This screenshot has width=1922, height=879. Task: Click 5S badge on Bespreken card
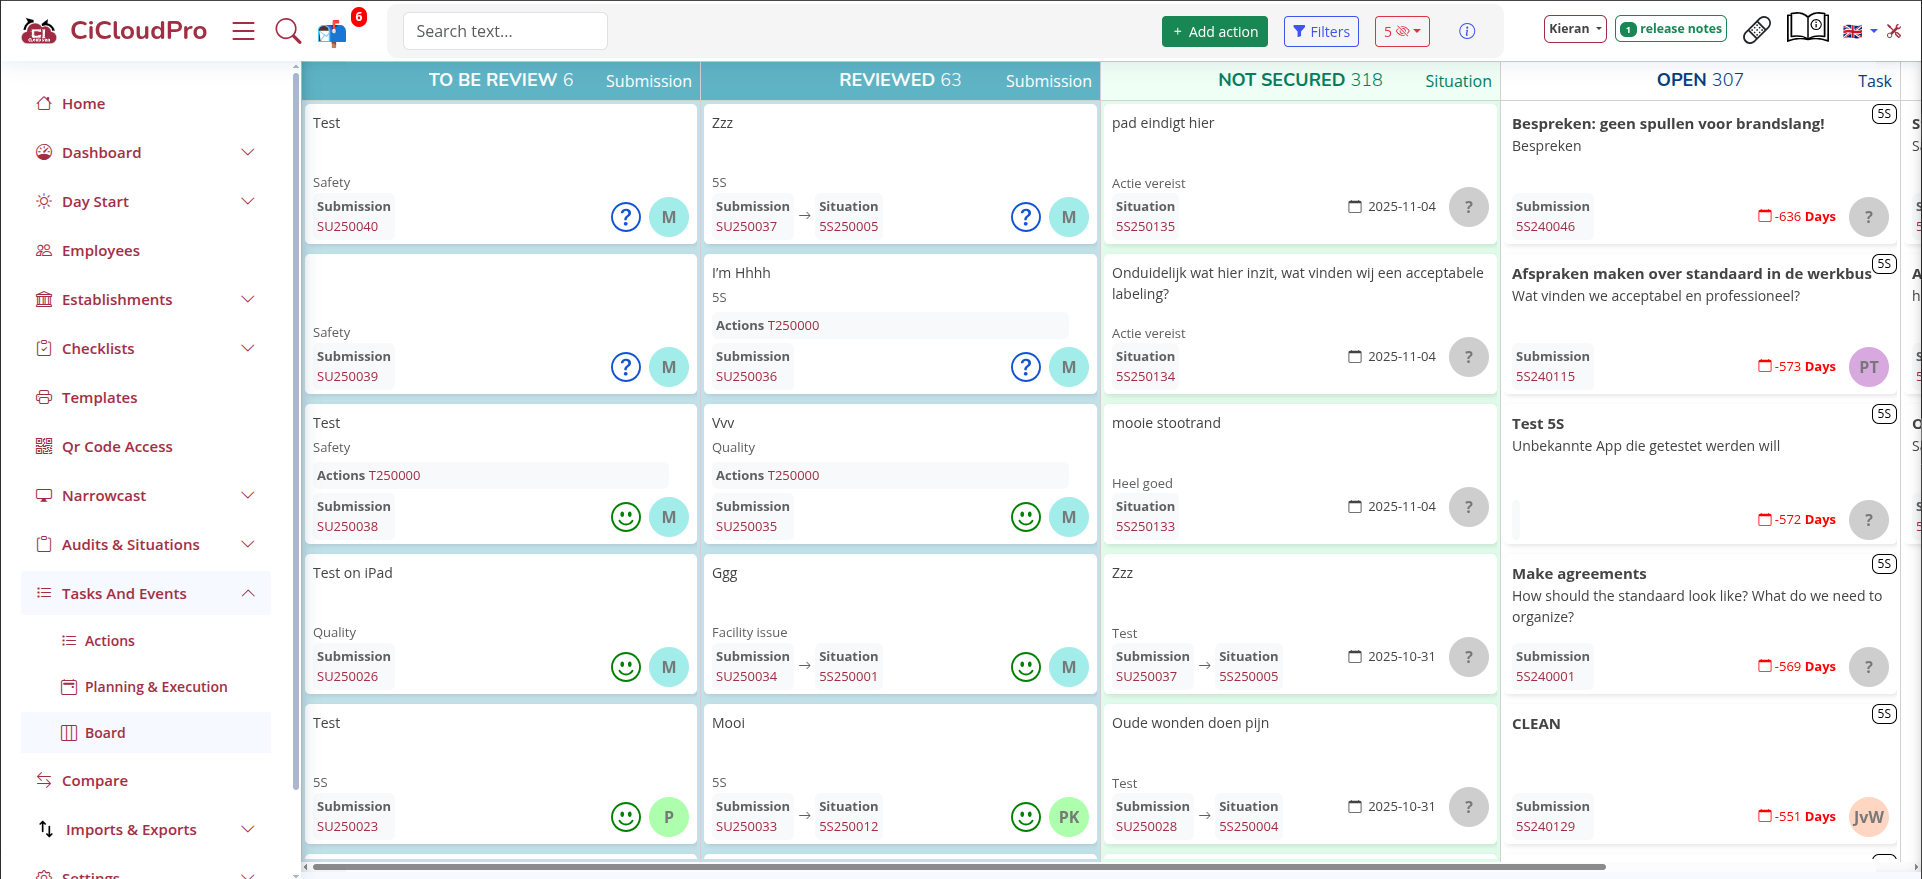point(1884,114)
